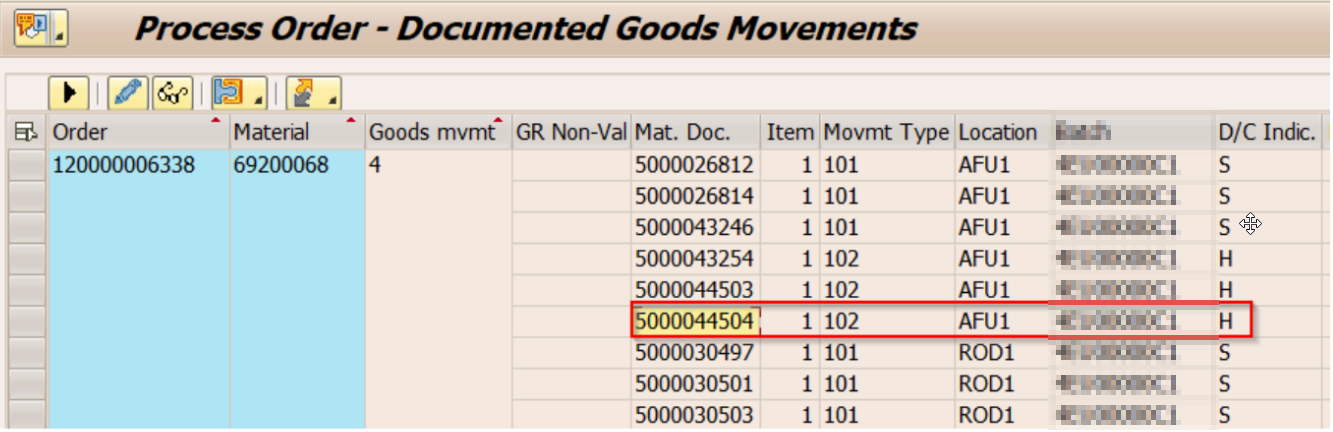This screenshot has height=432, width=1333.
Task: Select the Movmt Type column header
Action: pyautogui.click(x=885, y=132)
